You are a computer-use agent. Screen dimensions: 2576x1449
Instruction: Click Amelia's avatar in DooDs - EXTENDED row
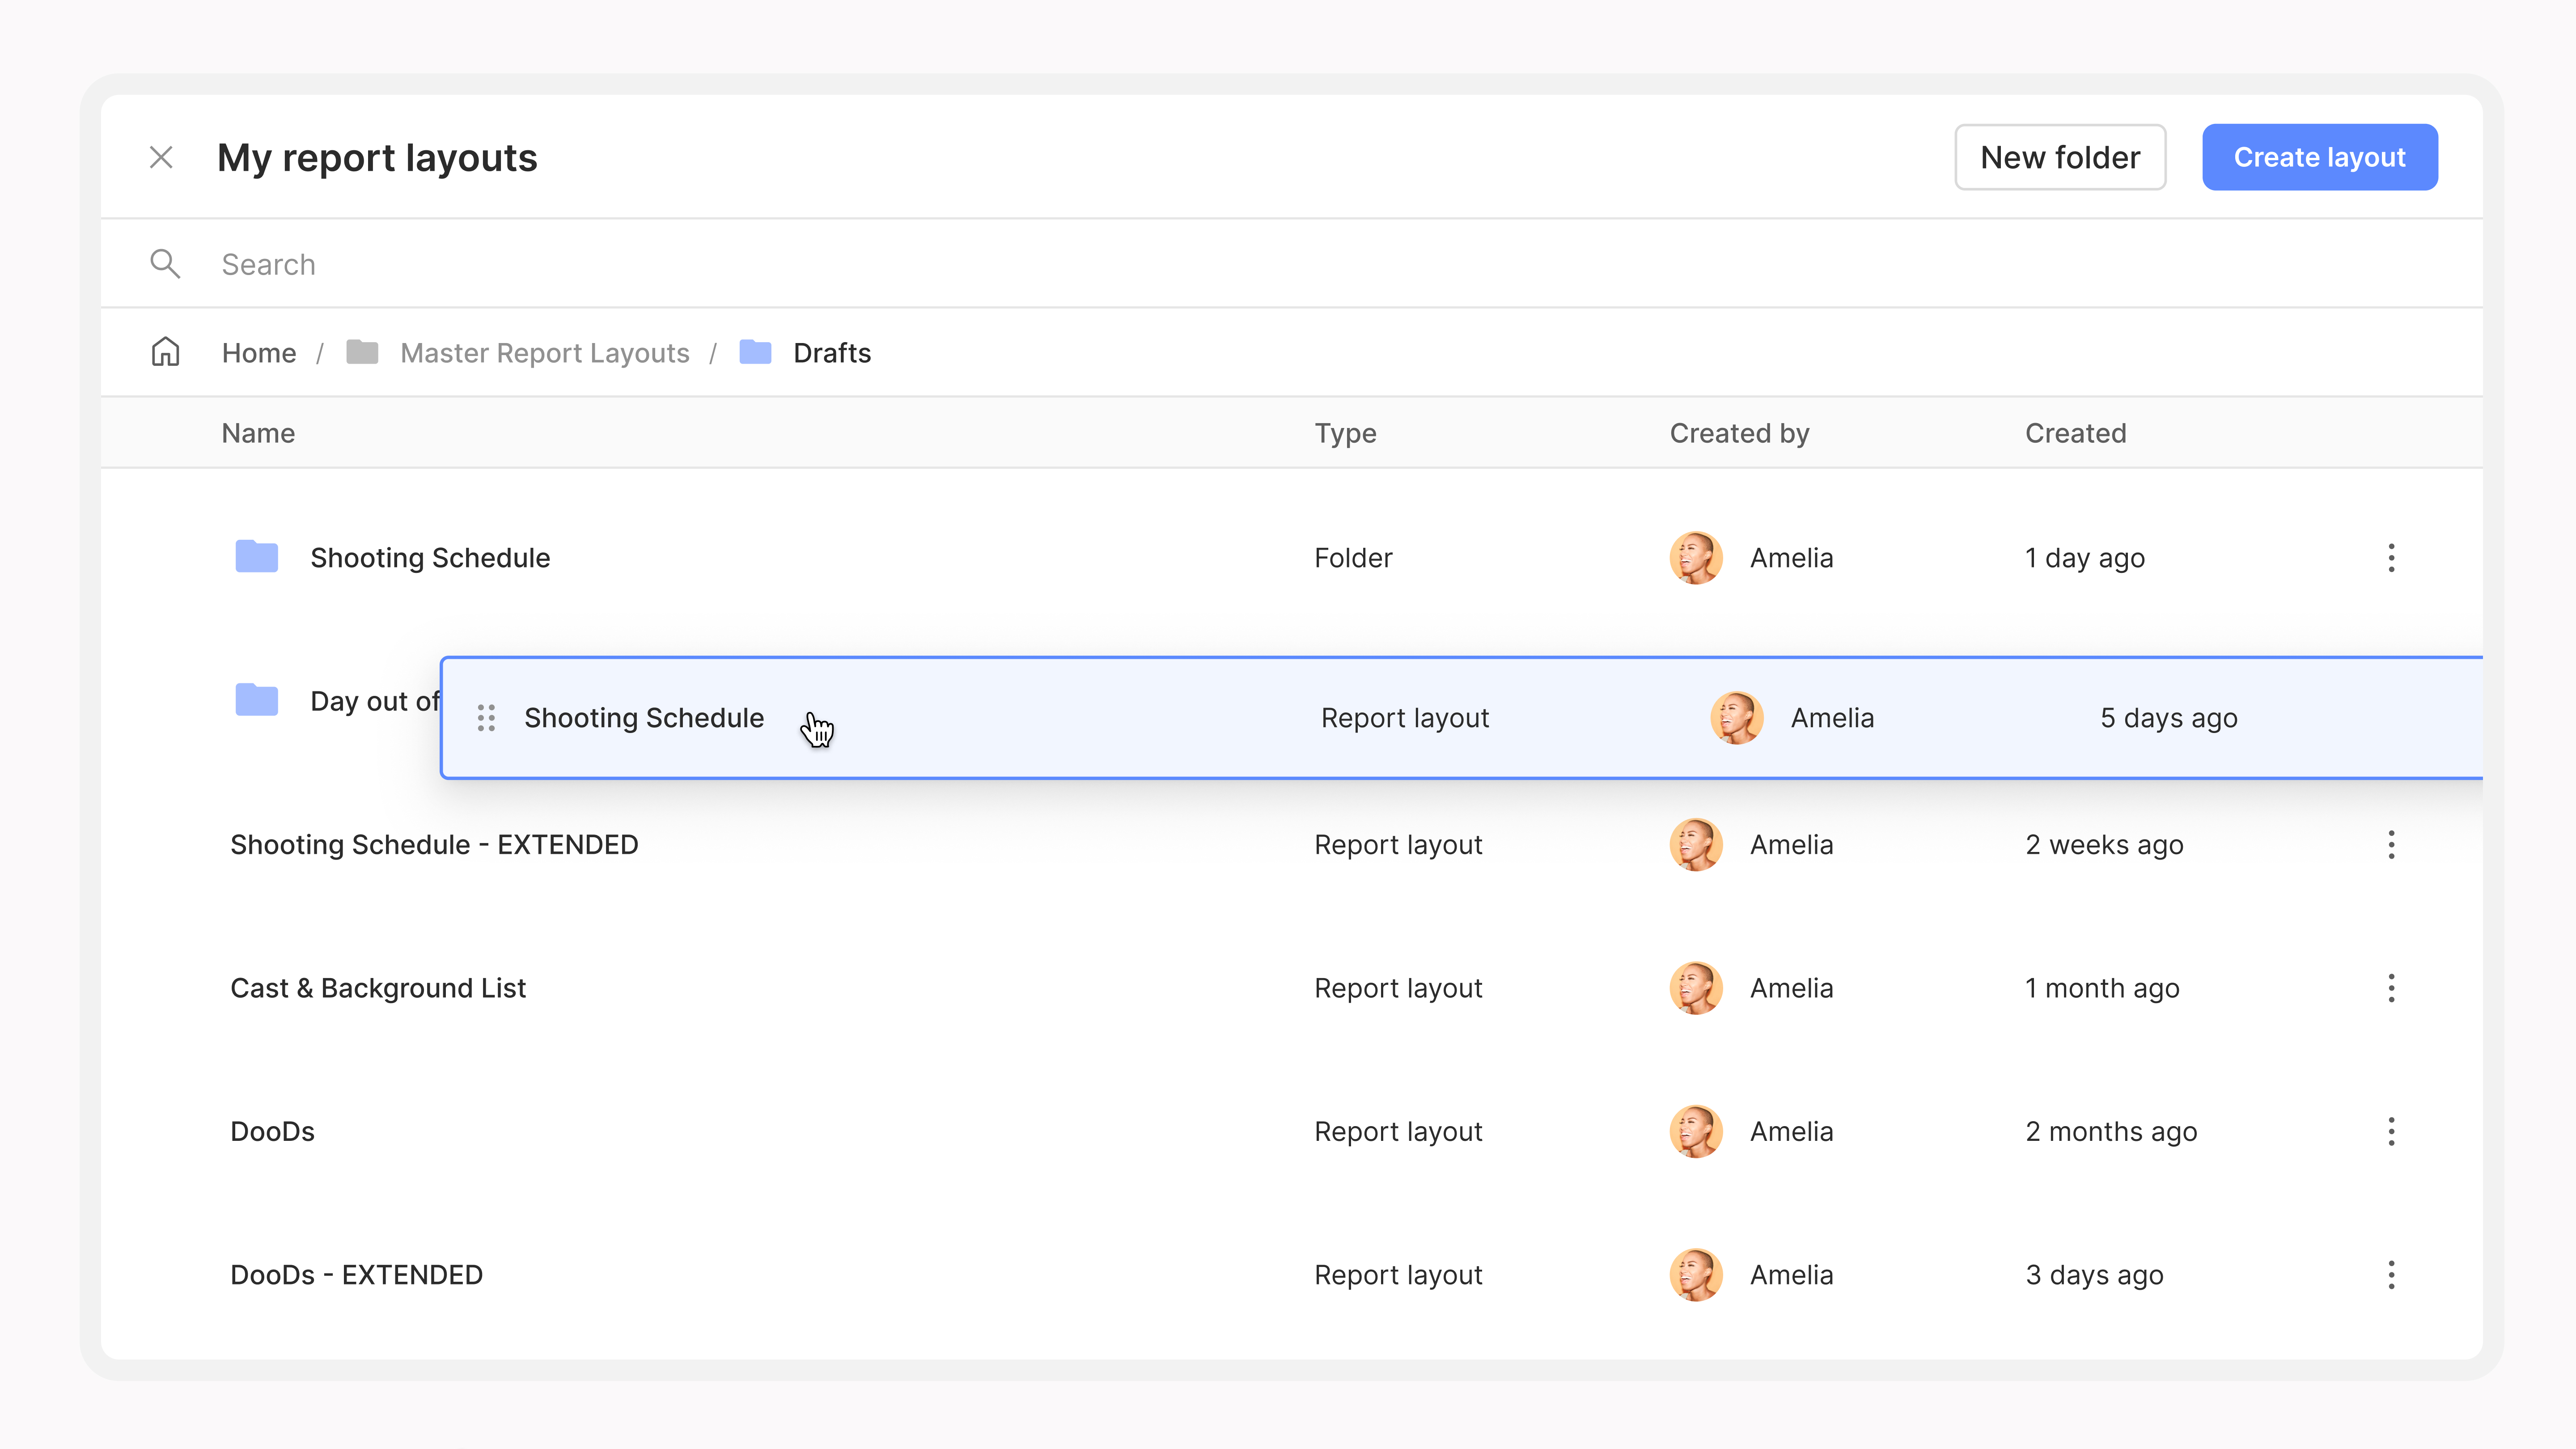point(1696,1275)
